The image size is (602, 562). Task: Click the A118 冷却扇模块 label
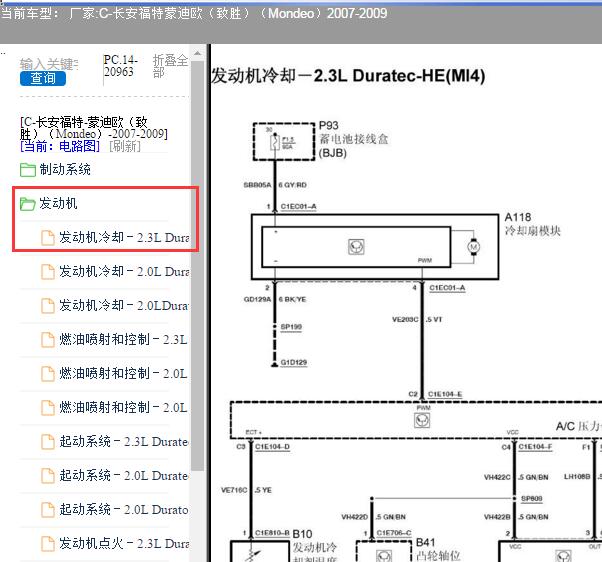point(532,224)
